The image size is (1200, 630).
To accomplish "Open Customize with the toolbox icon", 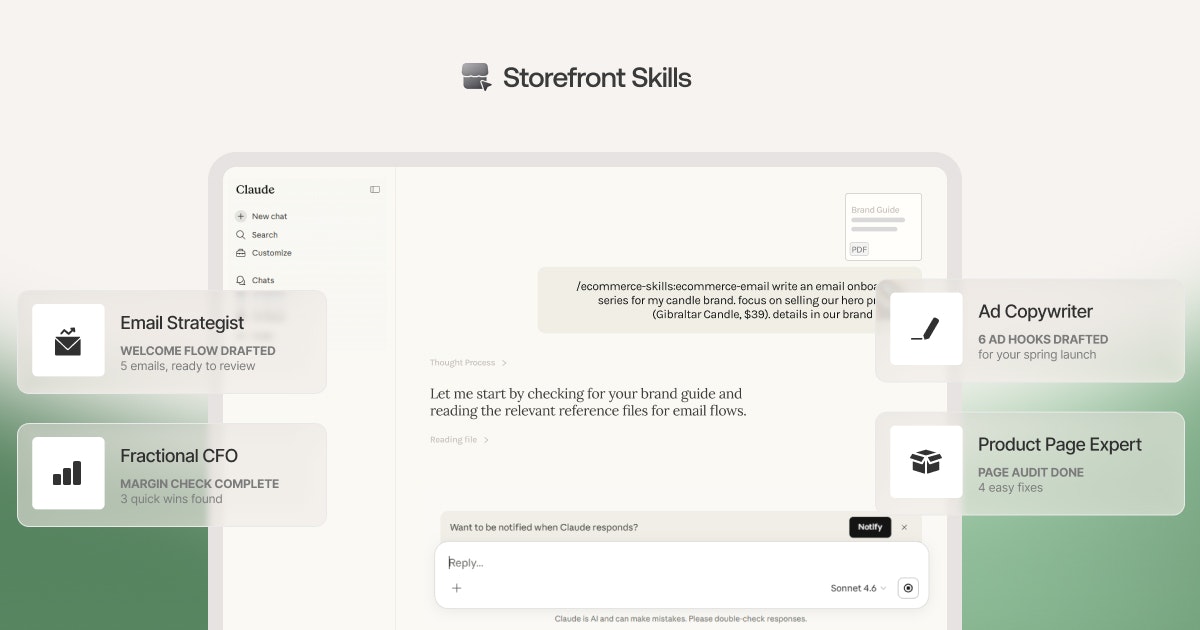I will (266, 253).
